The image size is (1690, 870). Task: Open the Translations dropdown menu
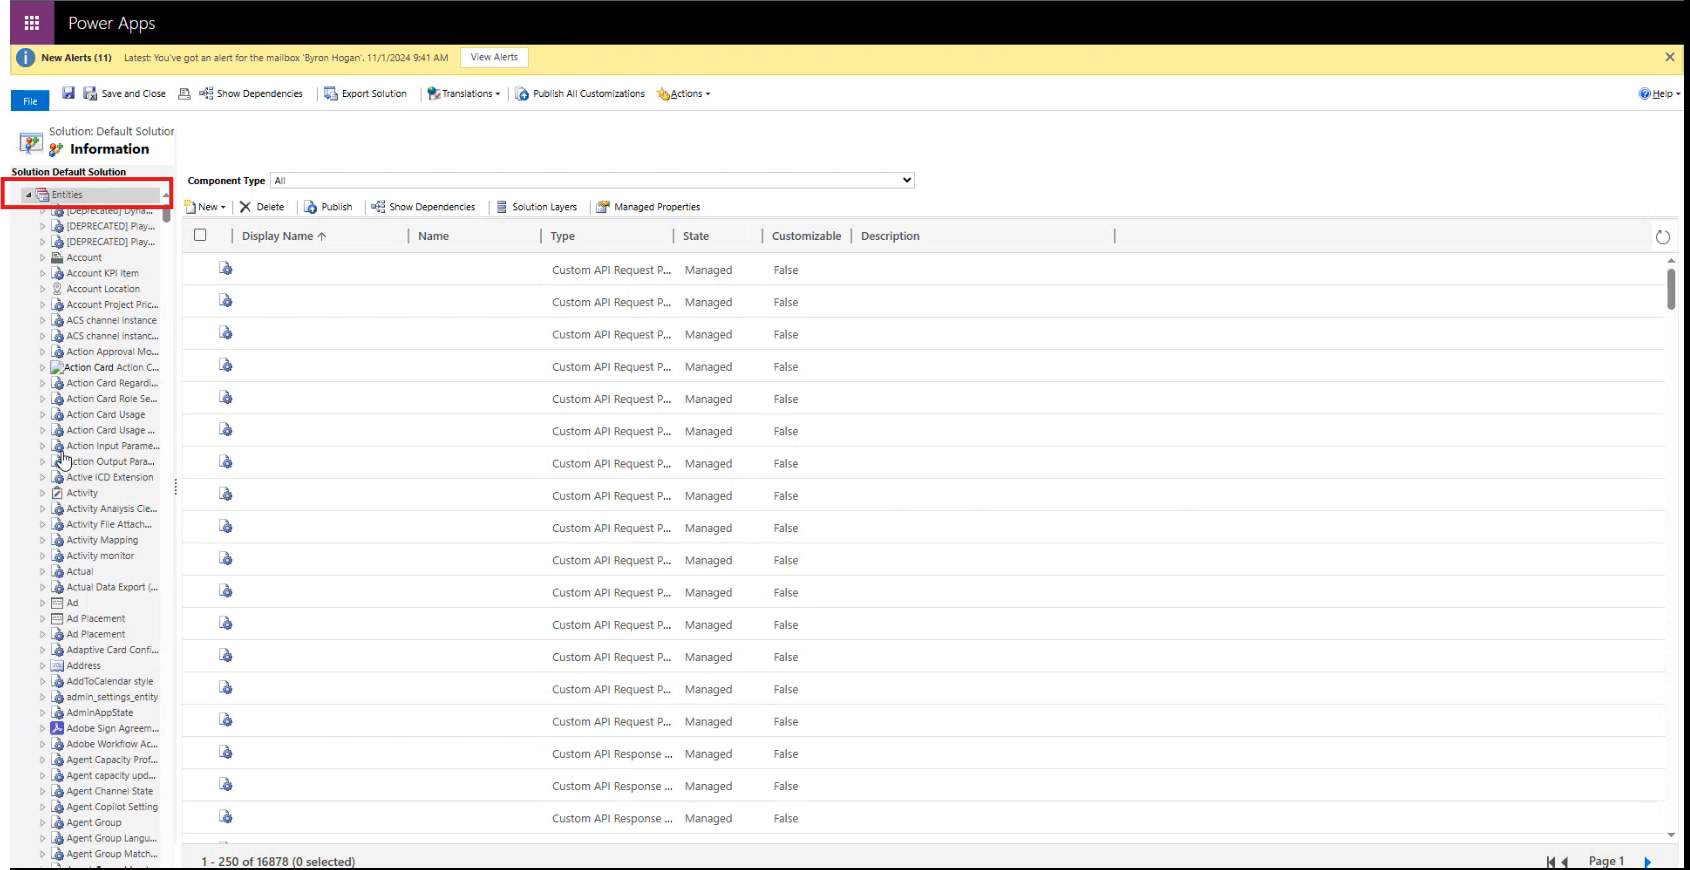click(463, 94)
